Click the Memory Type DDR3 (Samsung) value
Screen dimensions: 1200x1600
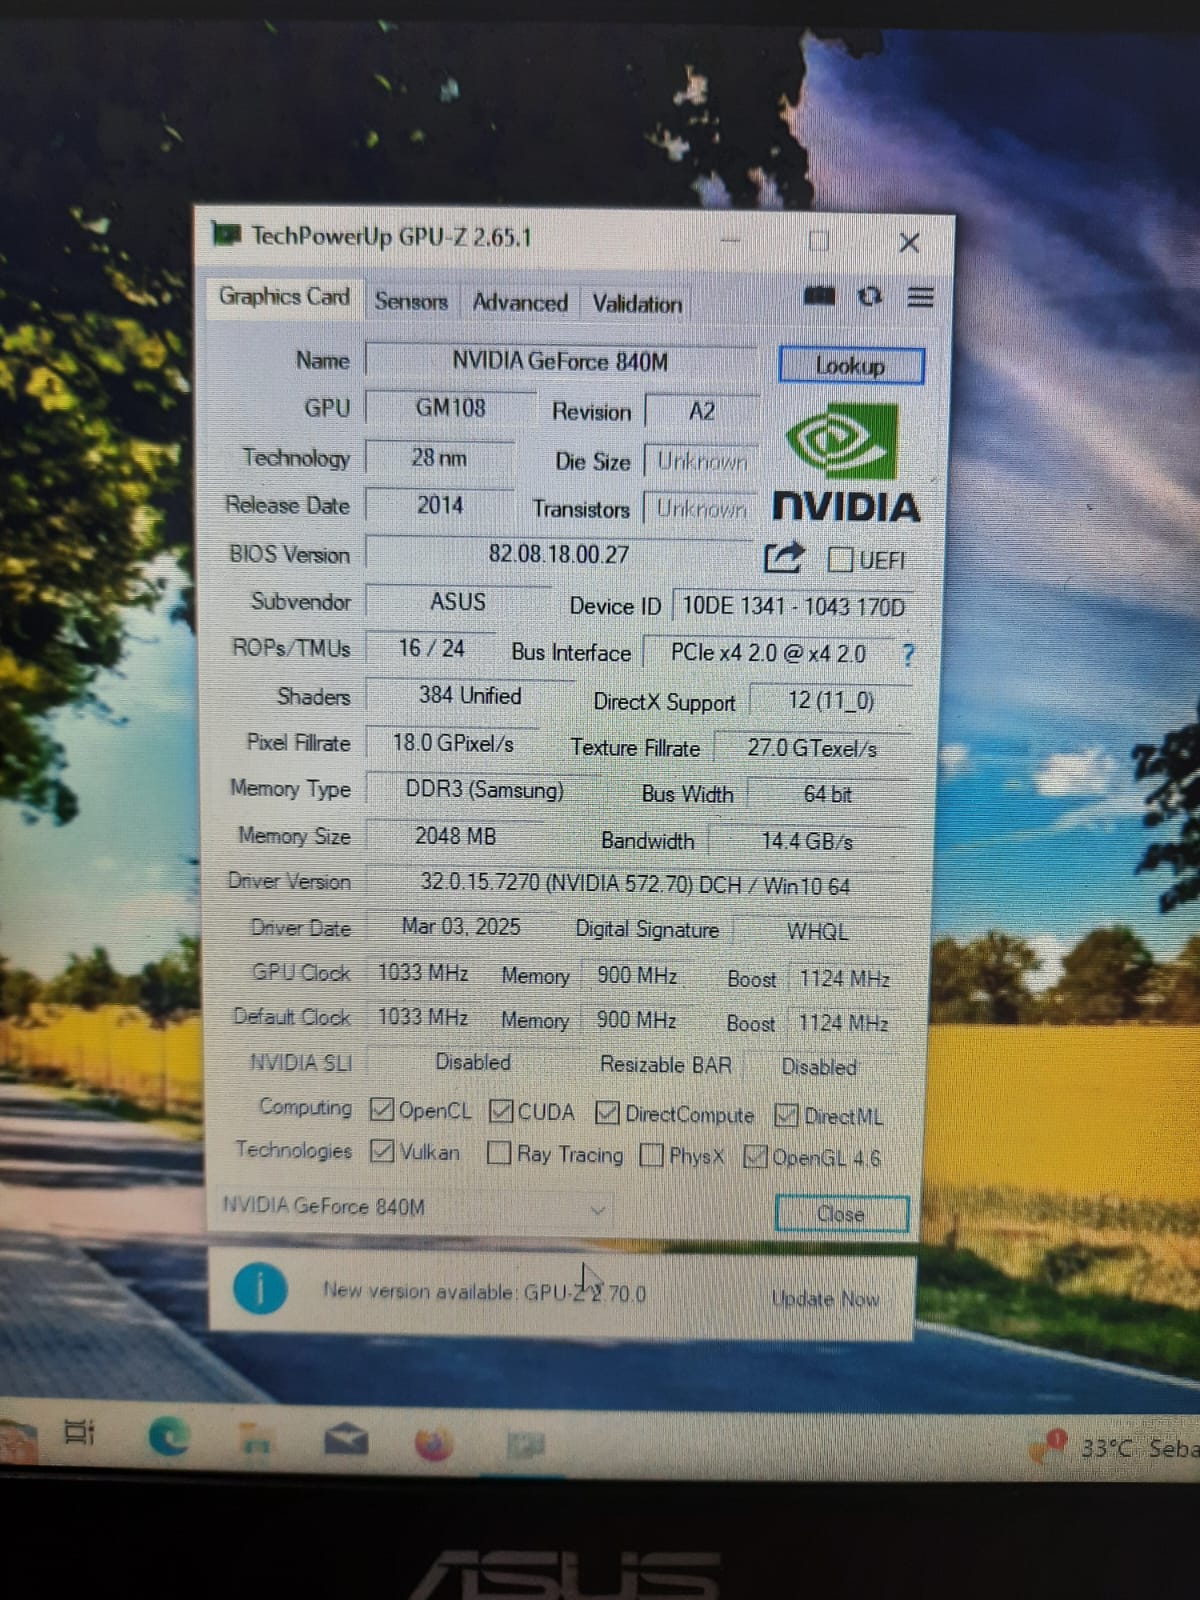coord(484,790)
